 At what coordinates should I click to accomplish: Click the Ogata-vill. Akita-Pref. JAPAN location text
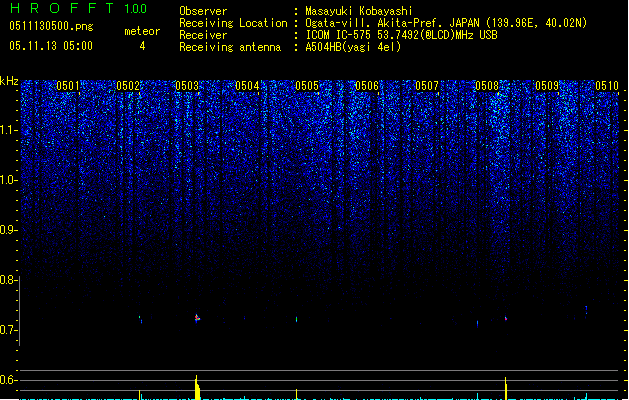tap(446, 23)
